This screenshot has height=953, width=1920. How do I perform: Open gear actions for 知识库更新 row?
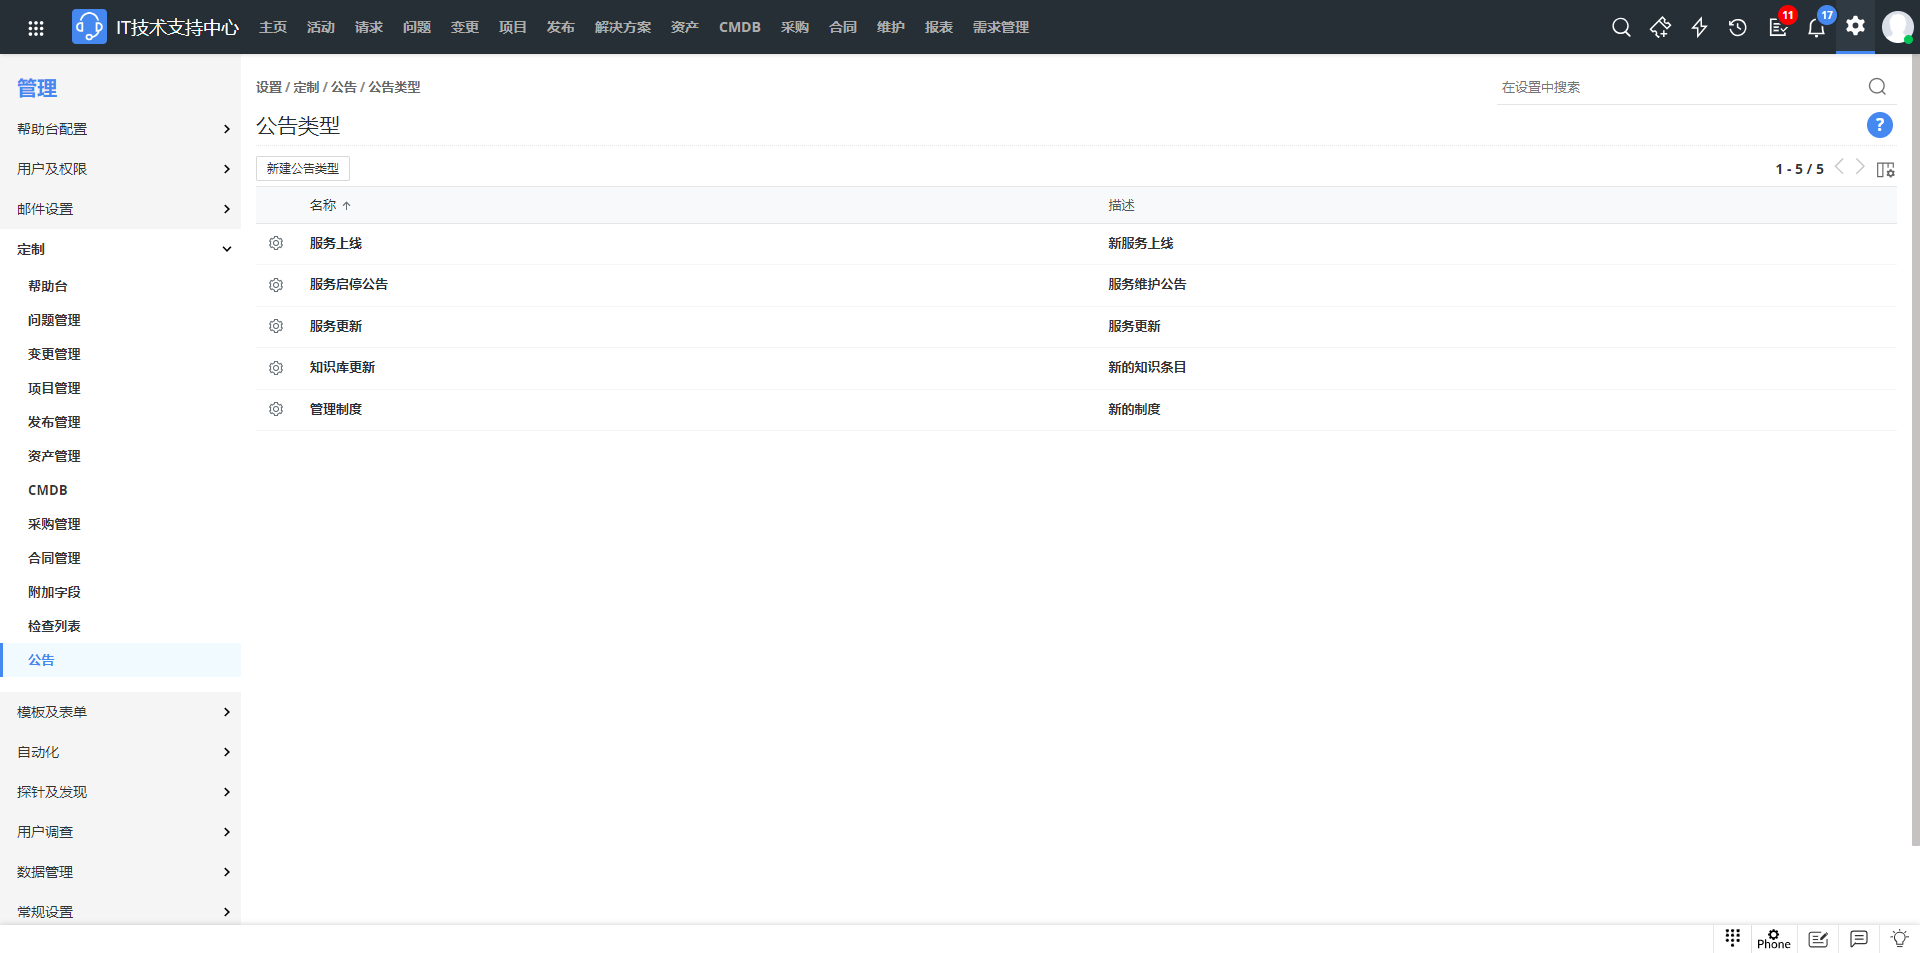[x=276, y=368]
